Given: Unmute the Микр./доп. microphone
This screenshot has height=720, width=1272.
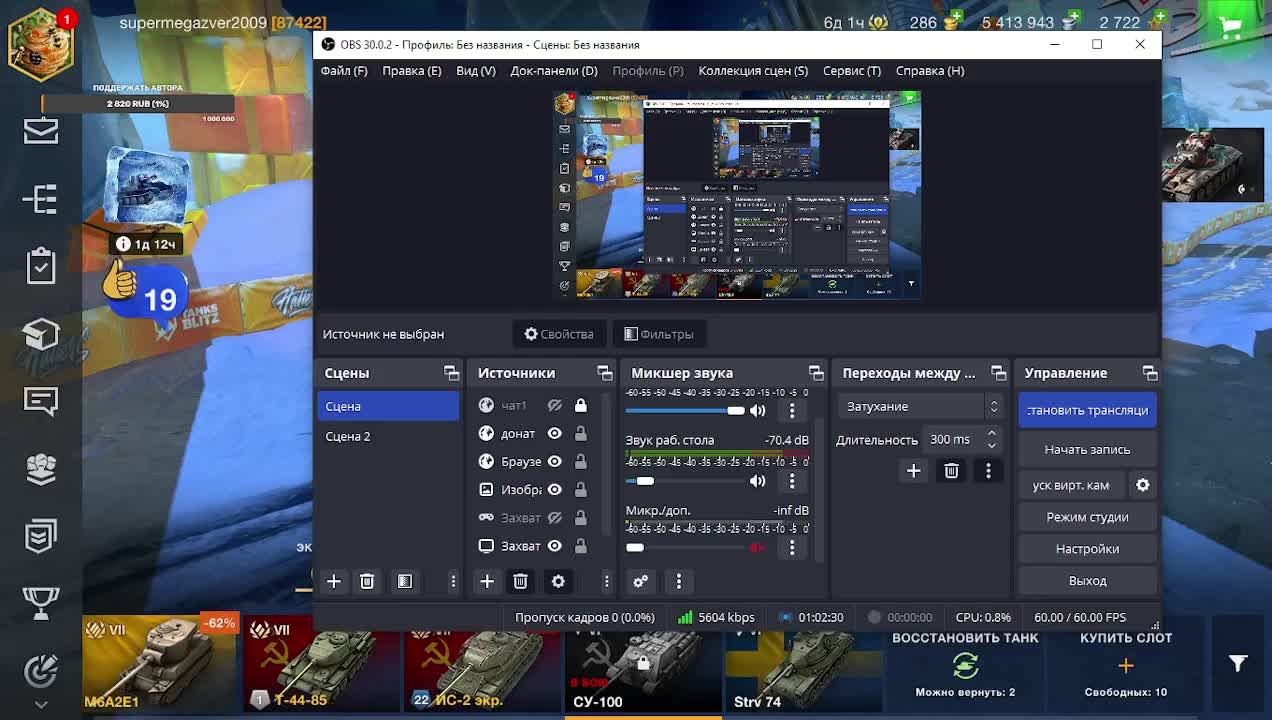Looking at the screenshot, I should (x=758, y=547).
